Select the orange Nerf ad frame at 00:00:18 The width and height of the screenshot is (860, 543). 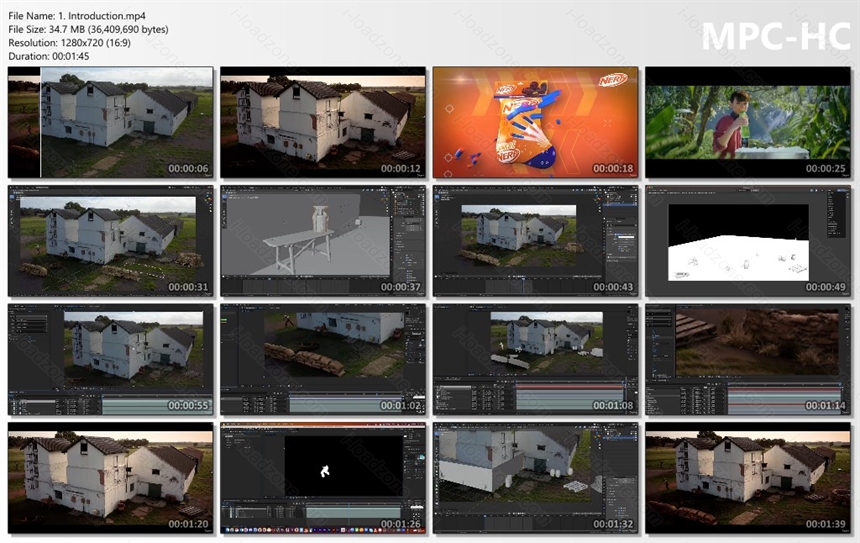(535, 122)
